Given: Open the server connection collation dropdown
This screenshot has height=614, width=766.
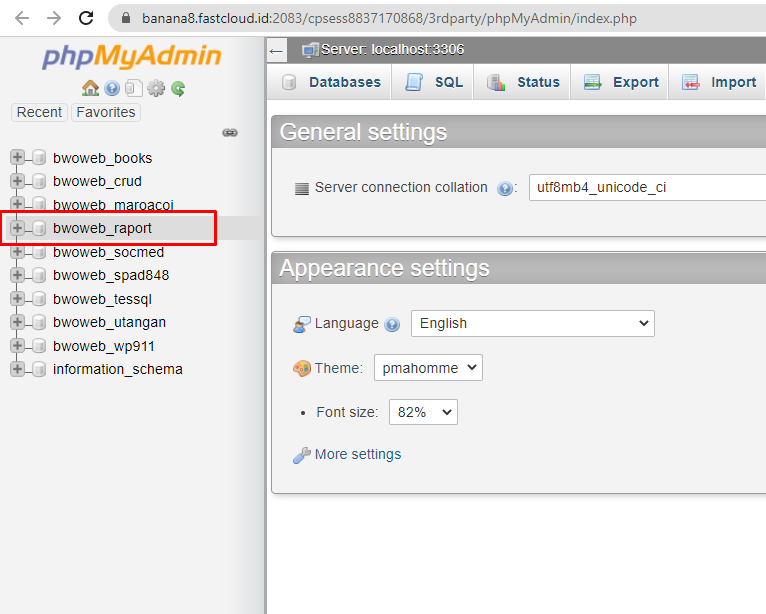Looking at the screenshot, I should [x=647, y=188].
